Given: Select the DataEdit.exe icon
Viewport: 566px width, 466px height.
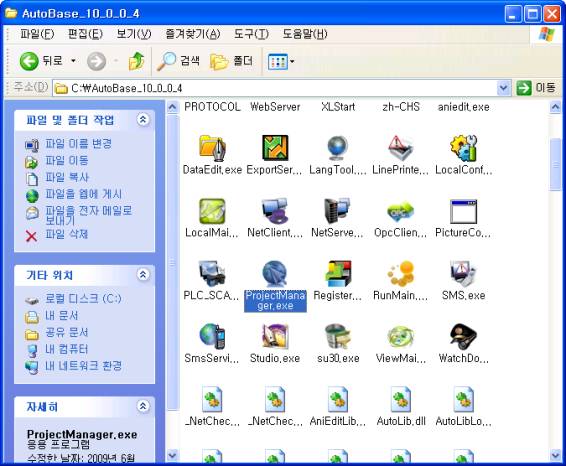Looking at the screenshot, I should pos(212,148).
